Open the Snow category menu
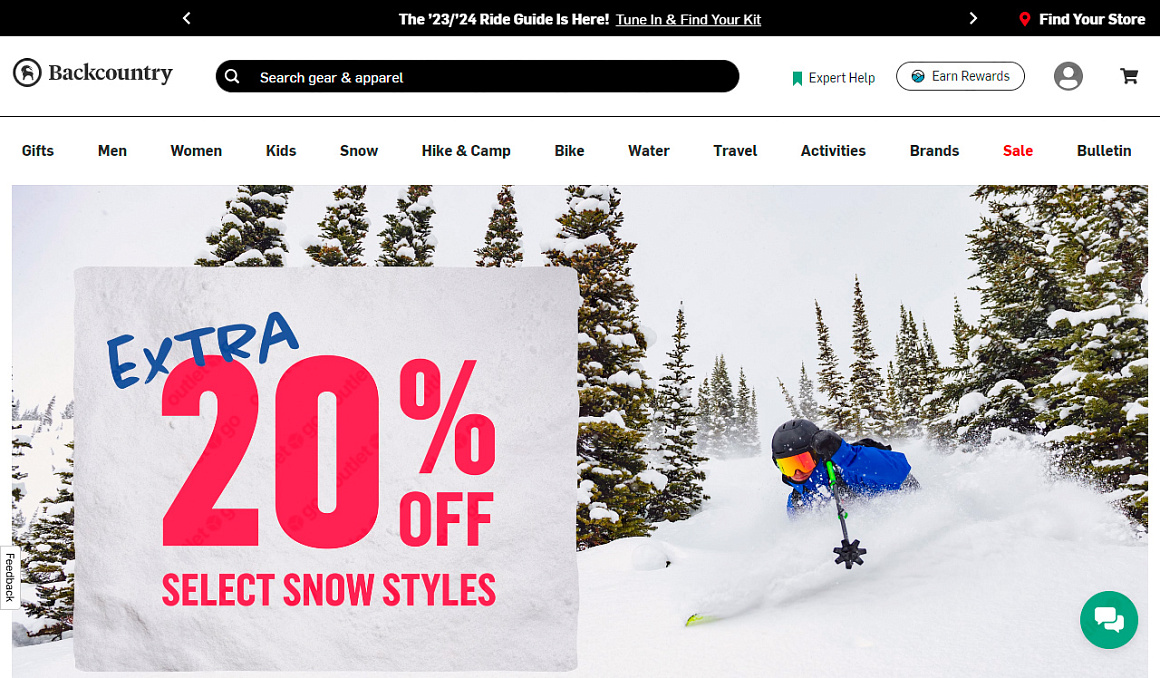The image size is (1160, 678). click(x=359, y=150)
